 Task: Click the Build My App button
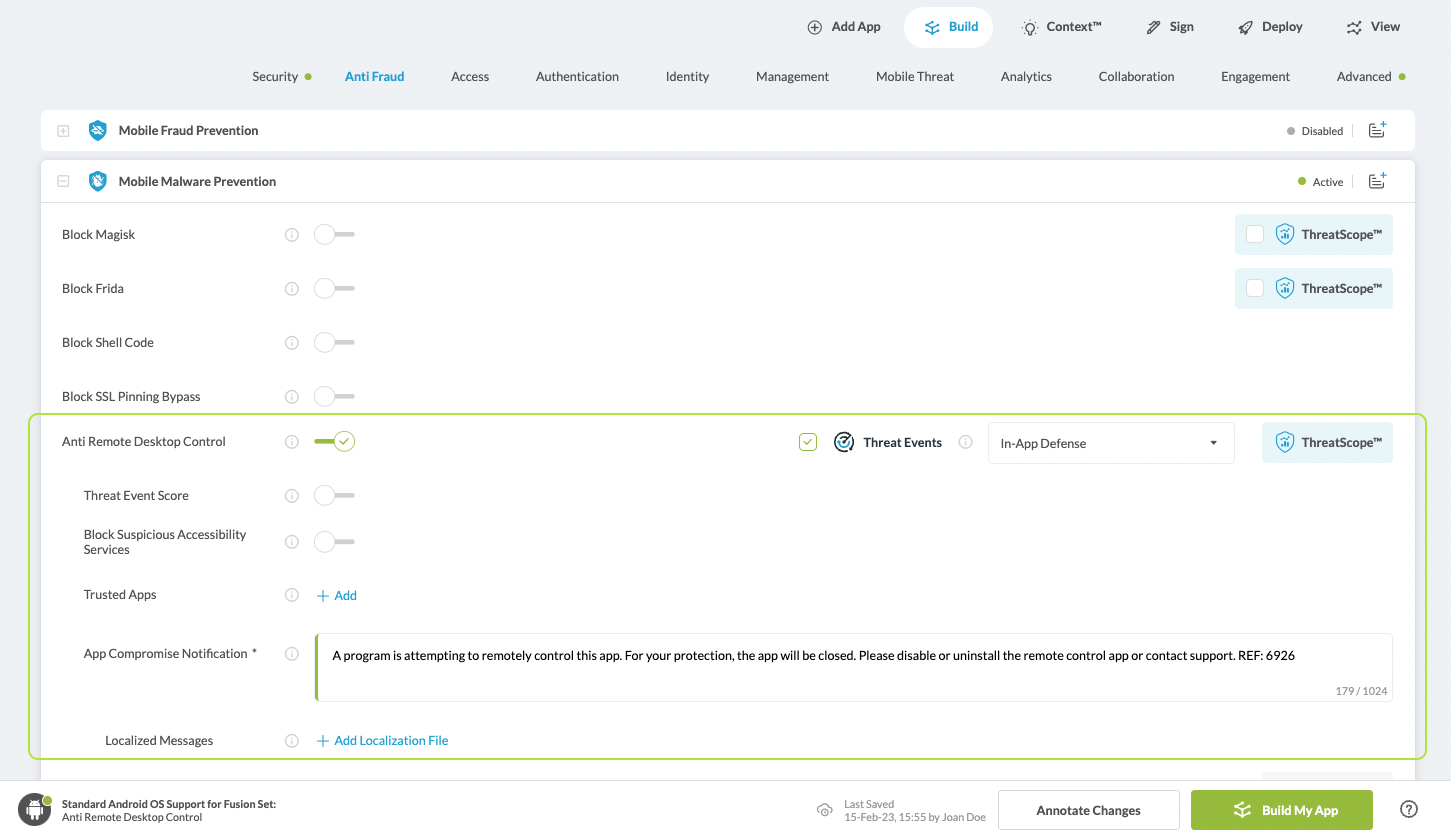[1281, 810]
